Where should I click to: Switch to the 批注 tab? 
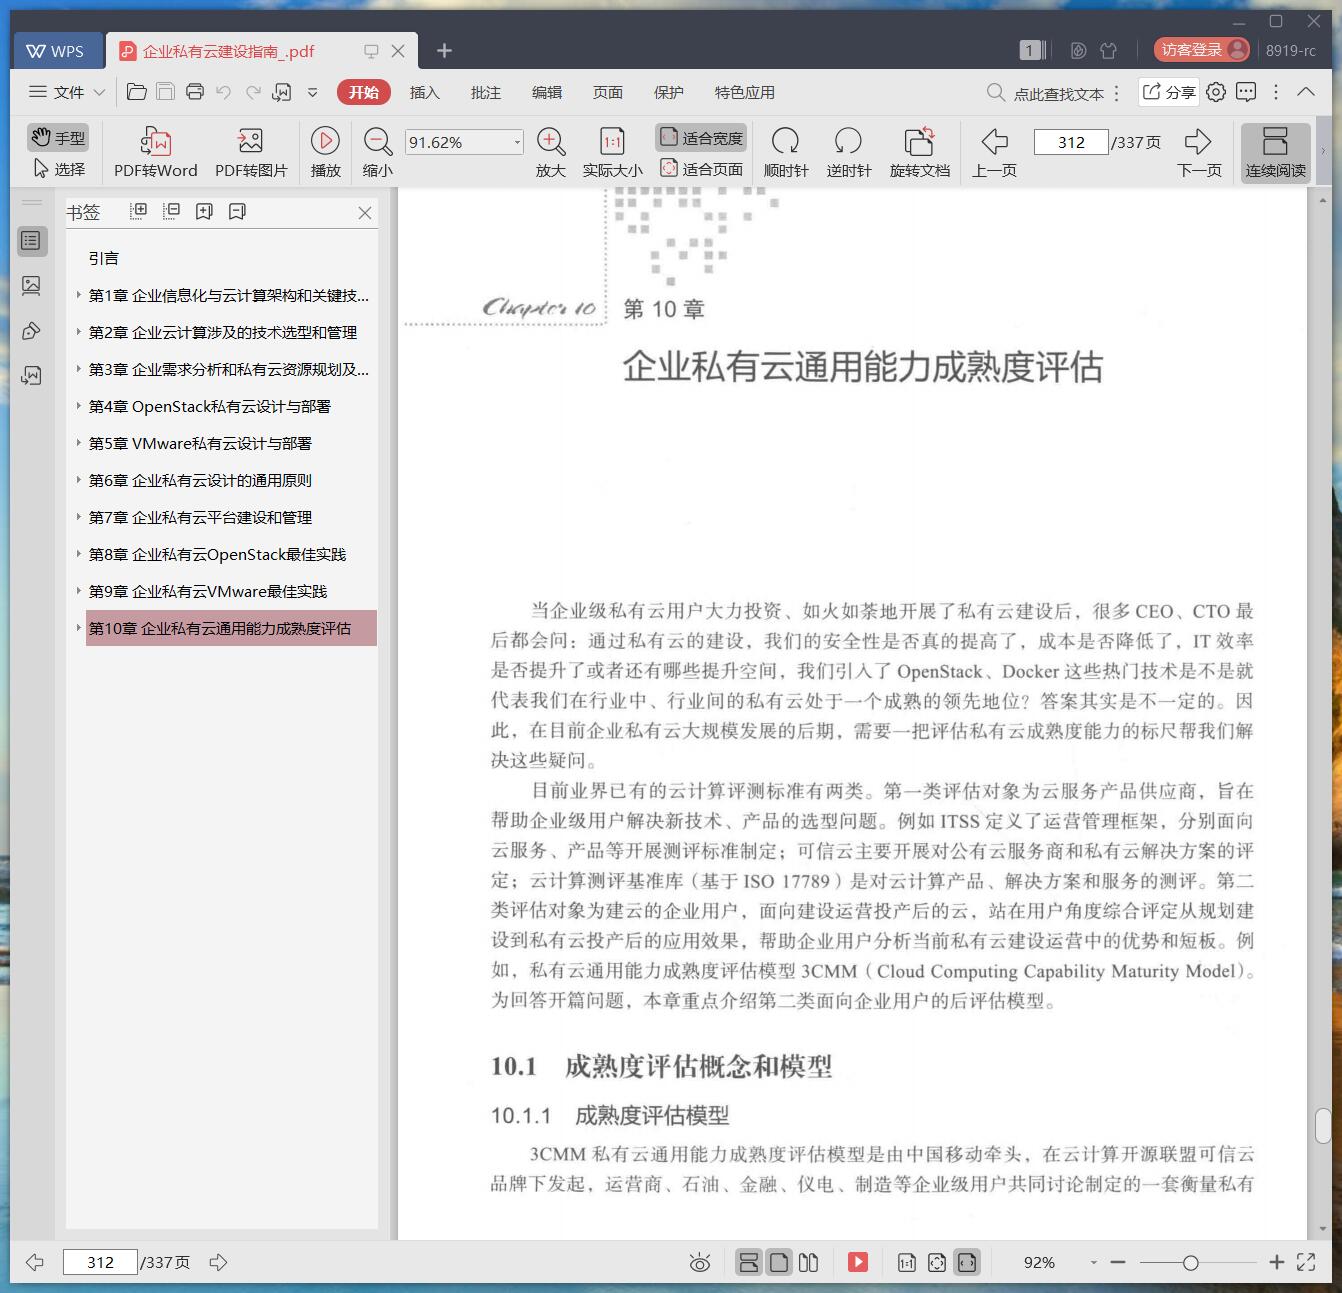pos(485,92)
